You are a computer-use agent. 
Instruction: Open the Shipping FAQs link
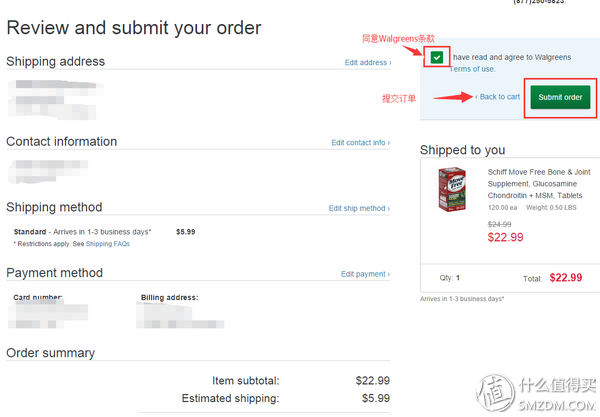coord(108,244)
